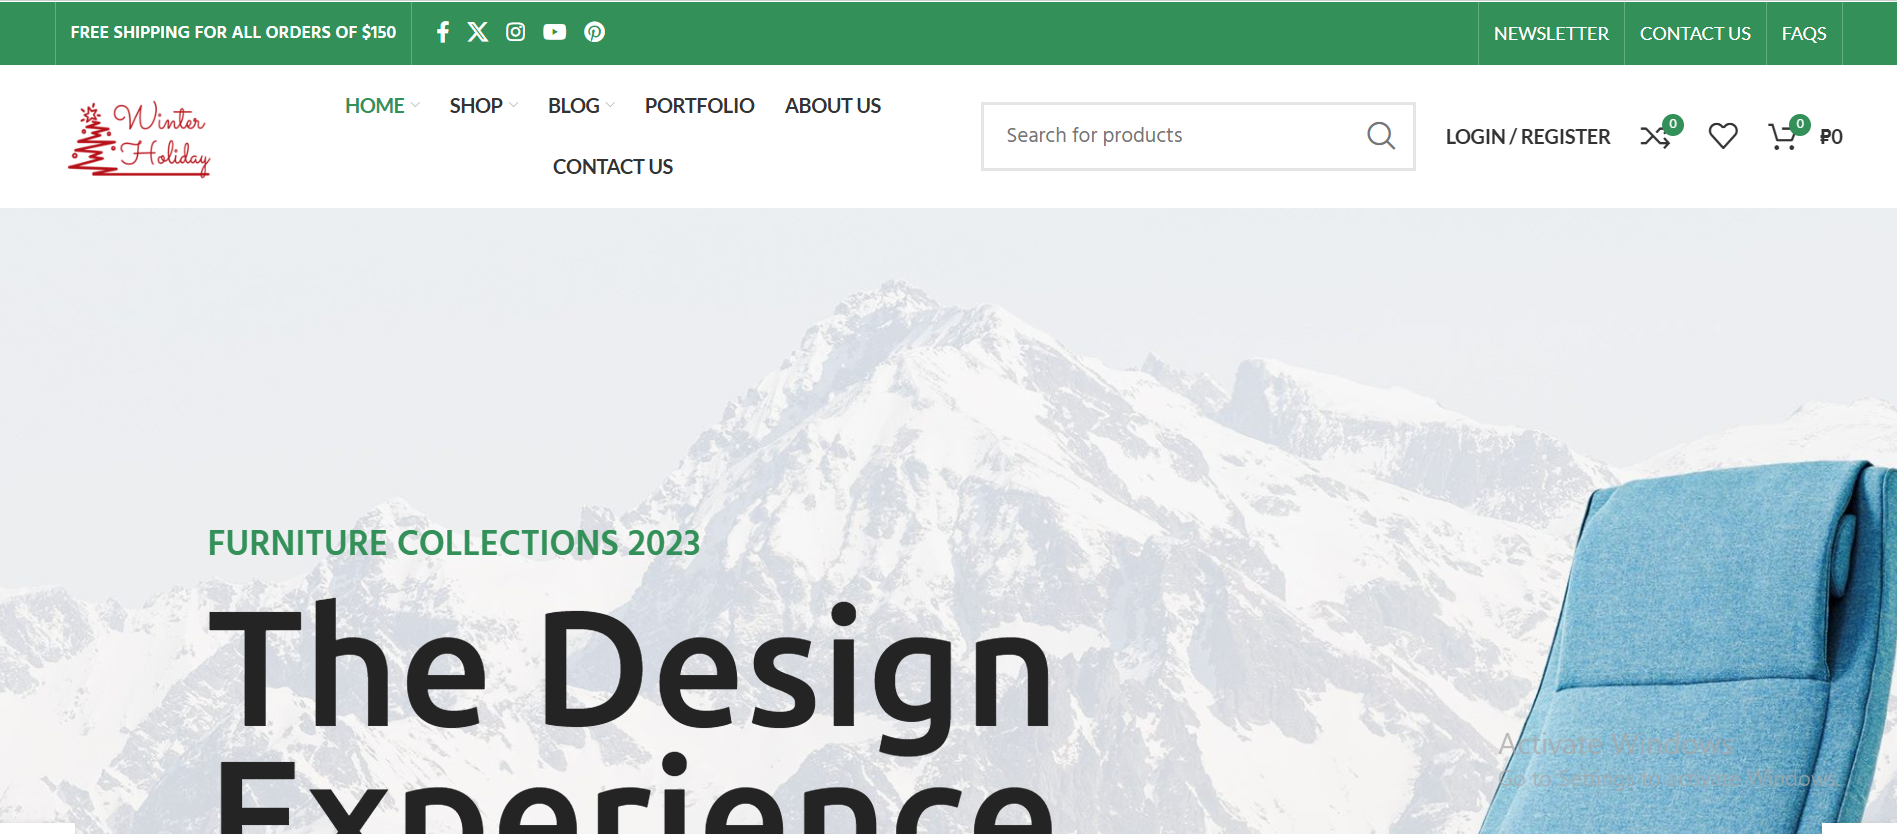This screenshot has width=1897, height=834.
Task: Click the free shipping notice text
Action: pyautogui.click(x=233, y=32)
